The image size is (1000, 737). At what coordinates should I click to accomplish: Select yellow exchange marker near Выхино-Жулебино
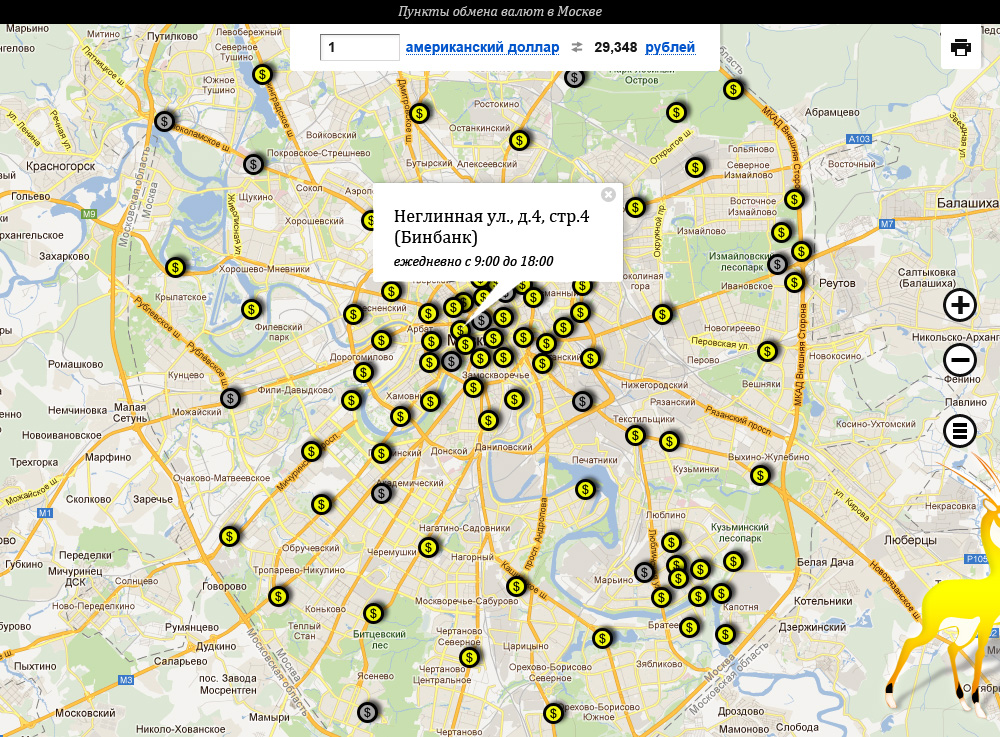click(x=761, y=475)
